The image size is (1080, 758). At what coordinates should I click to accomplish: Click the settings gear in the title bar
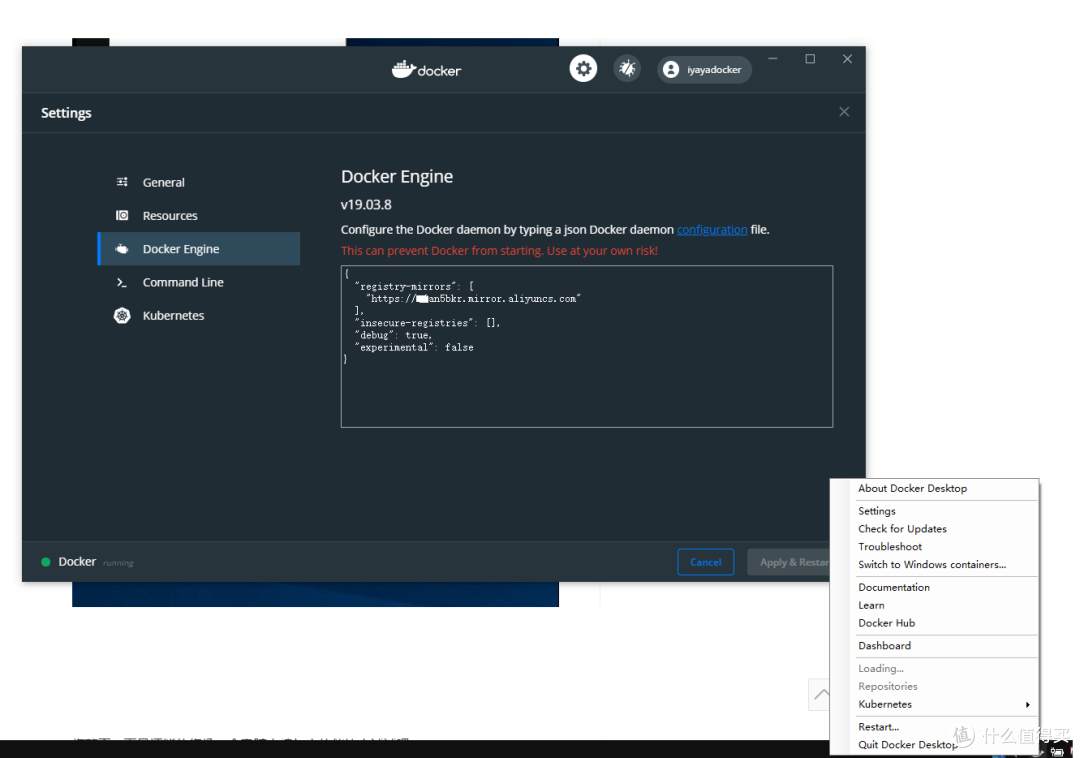pos(583,68)
